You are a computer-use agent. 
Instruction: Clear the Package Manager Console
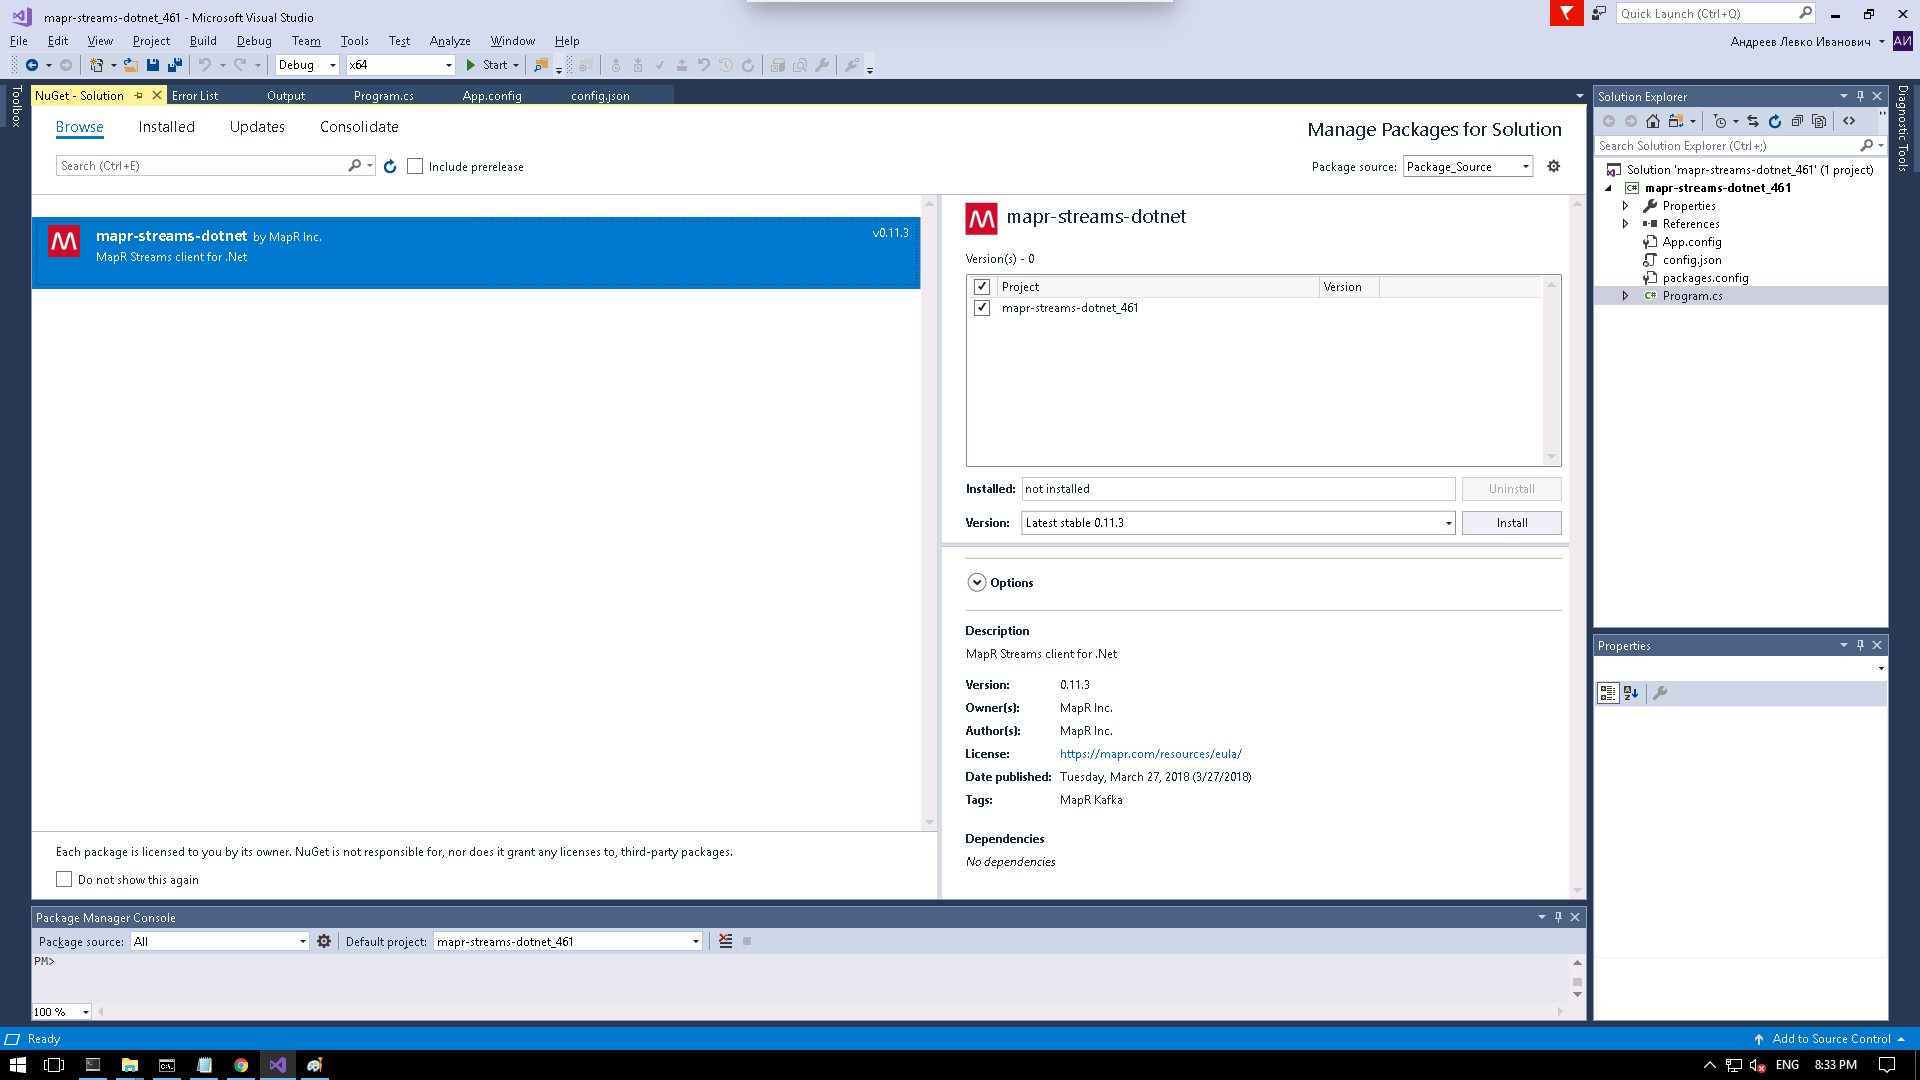726,941
